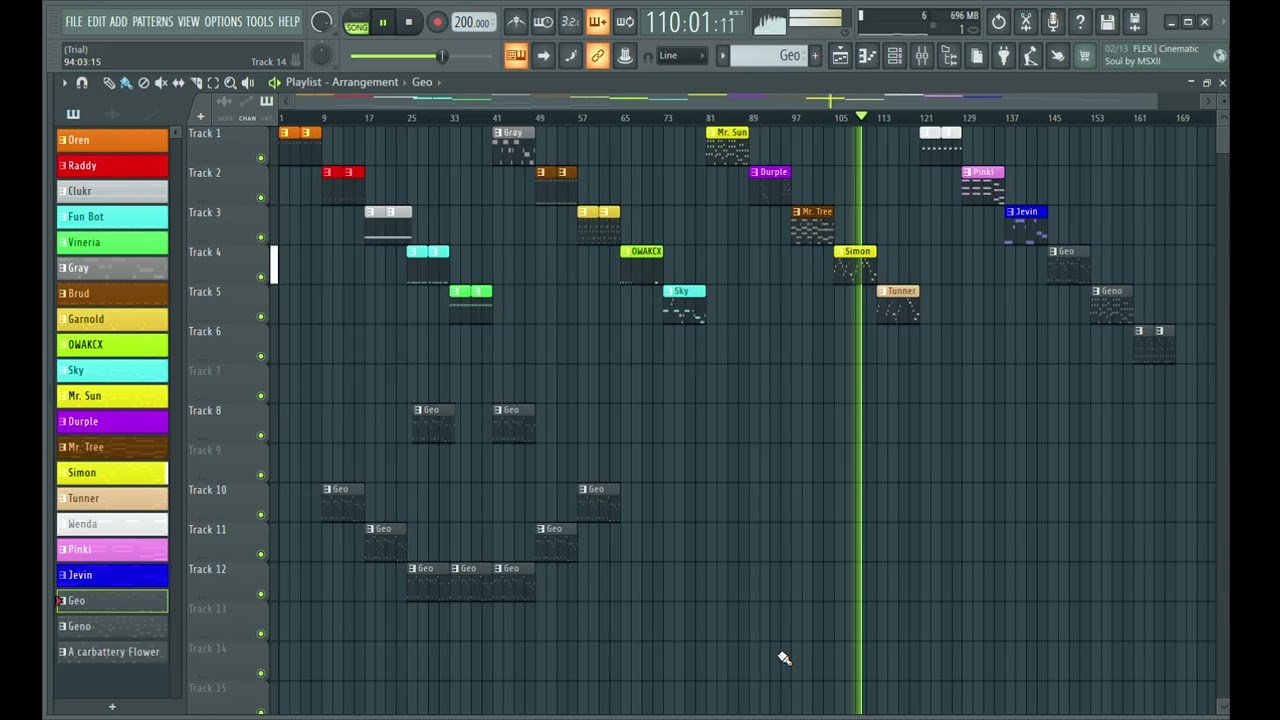This screenshot has width=1280, height=720.
Task: Toggle the typing keyboard to piano button
Action: pyautogui.click(x=516, y=56)
